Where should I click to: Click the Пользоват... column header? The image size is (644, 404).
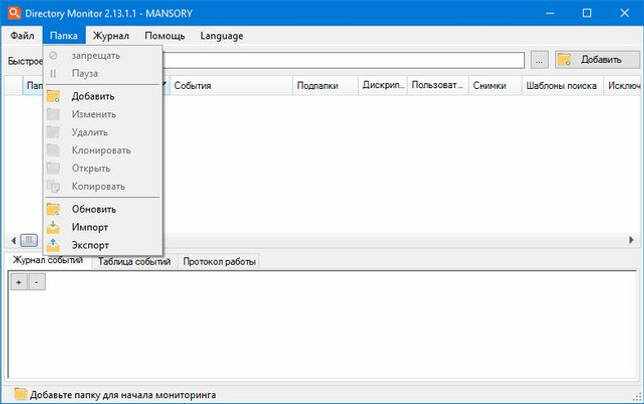(438, 85)
